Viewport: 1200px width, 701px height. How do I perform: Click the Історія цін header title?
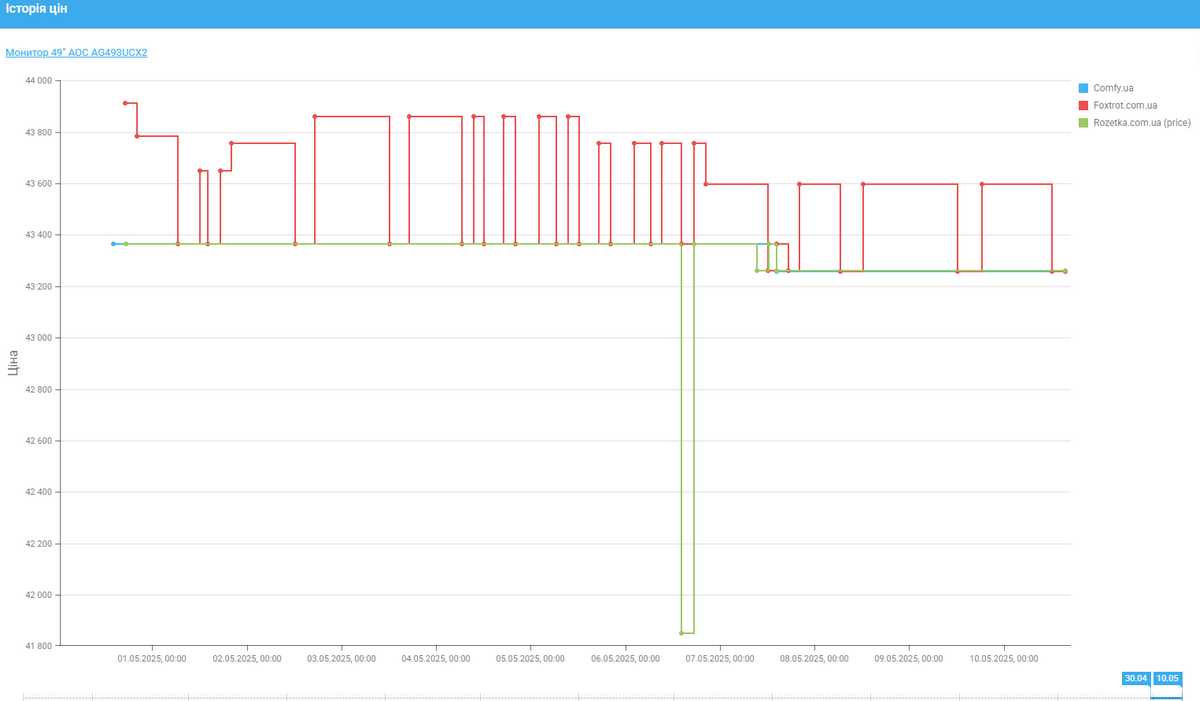coord(36,9)
